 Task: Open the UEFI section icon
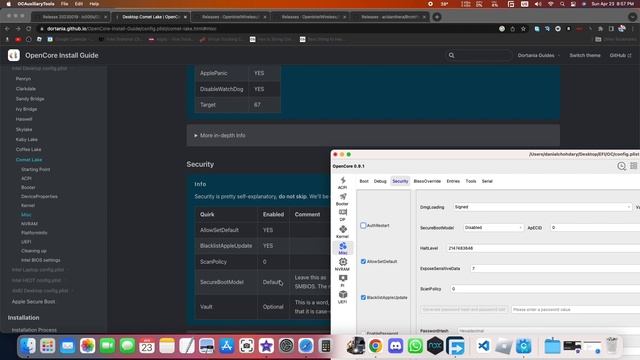(342, 297)
